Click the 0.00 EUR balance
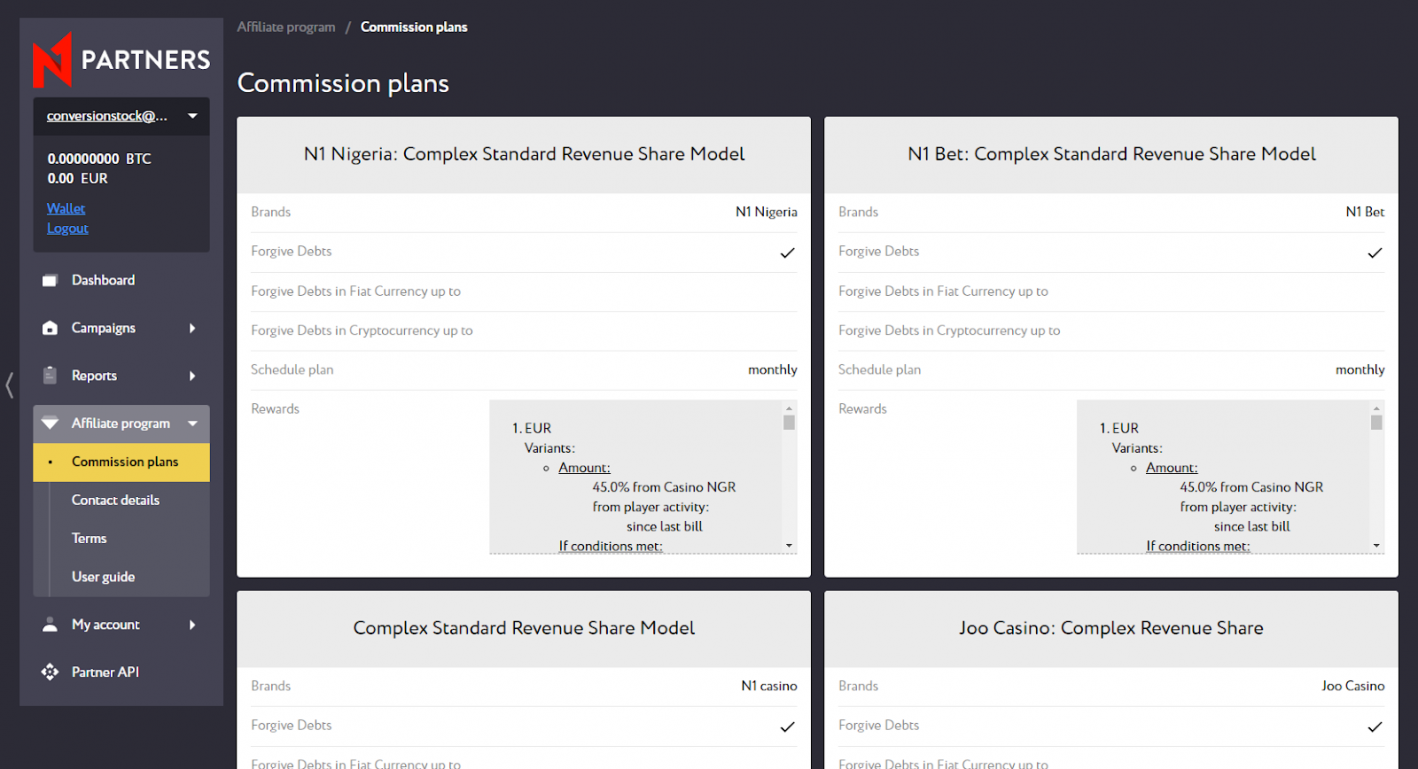1418x769 pixels. click(77, 179)
